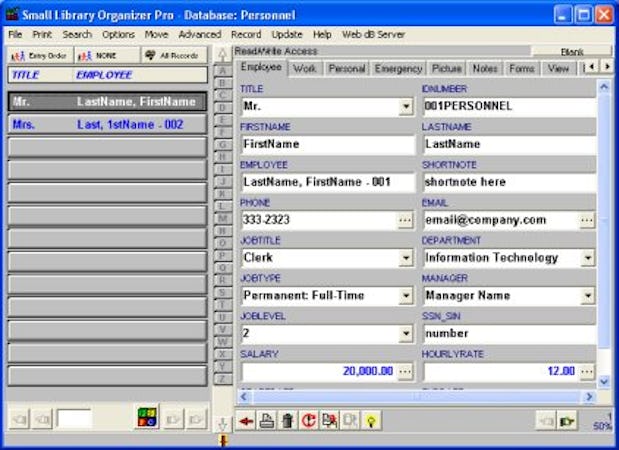Viewport: 619px width, 450px height.
Task: Open the Search menu
Action: pos(77,34)
